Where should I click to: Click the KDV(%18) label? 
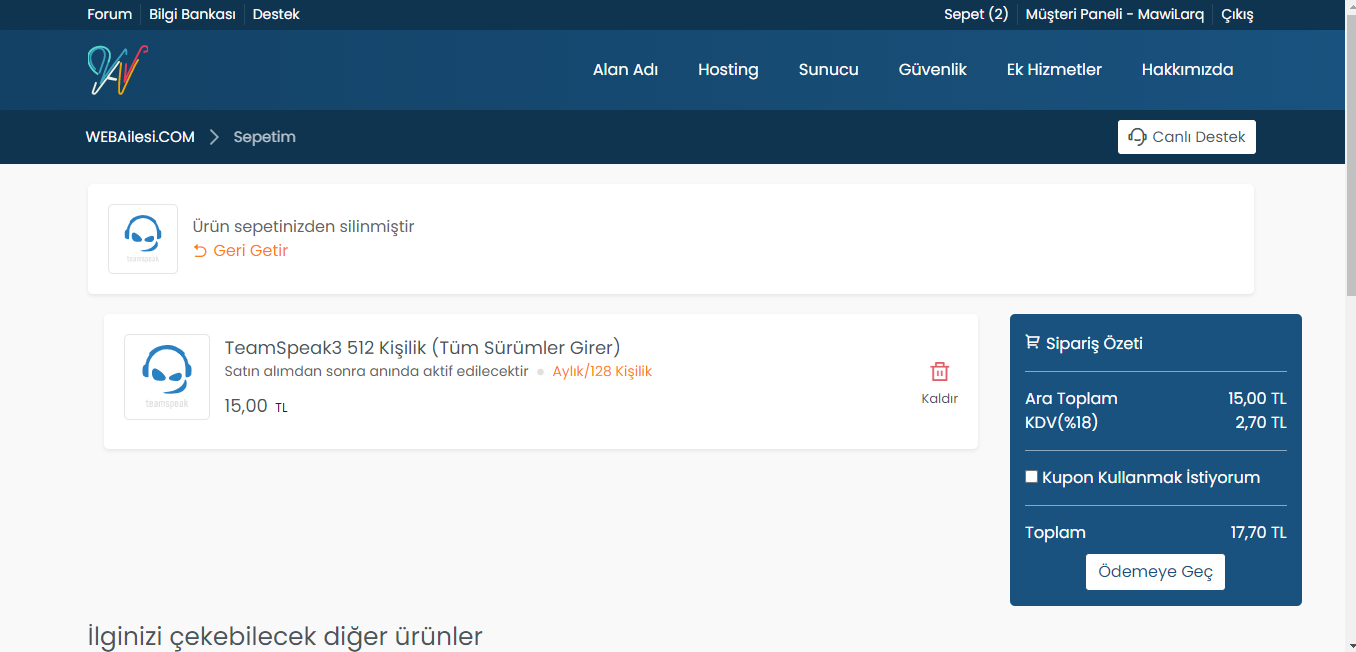pyautogui.click(x=1061, y=423)
